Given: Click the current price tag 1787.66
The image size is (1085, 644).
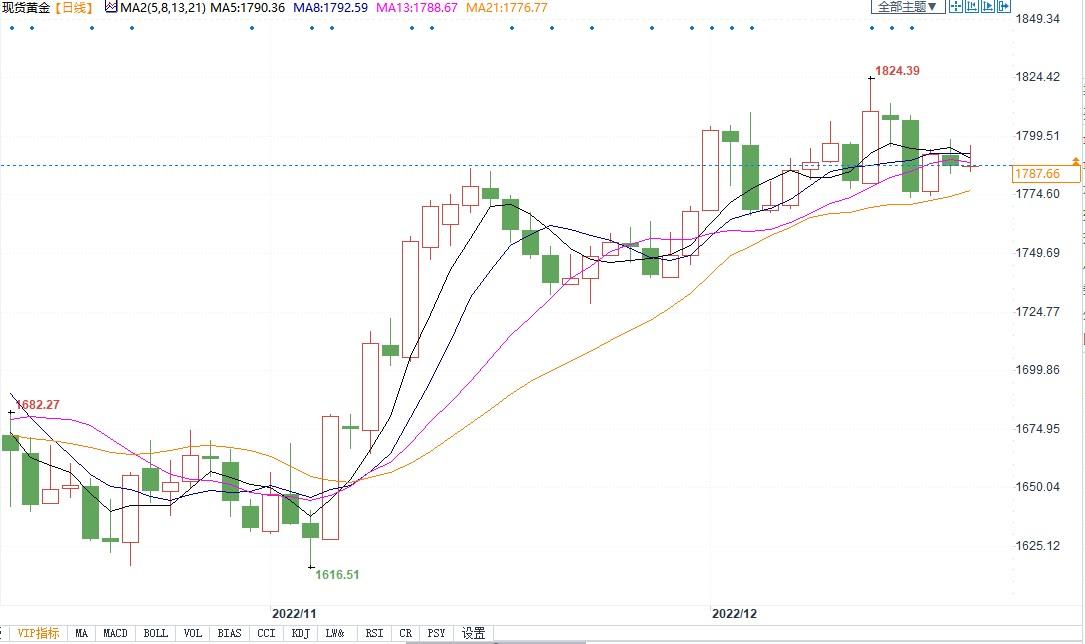Looking at the screenshot, I should tap(1037, 174).
